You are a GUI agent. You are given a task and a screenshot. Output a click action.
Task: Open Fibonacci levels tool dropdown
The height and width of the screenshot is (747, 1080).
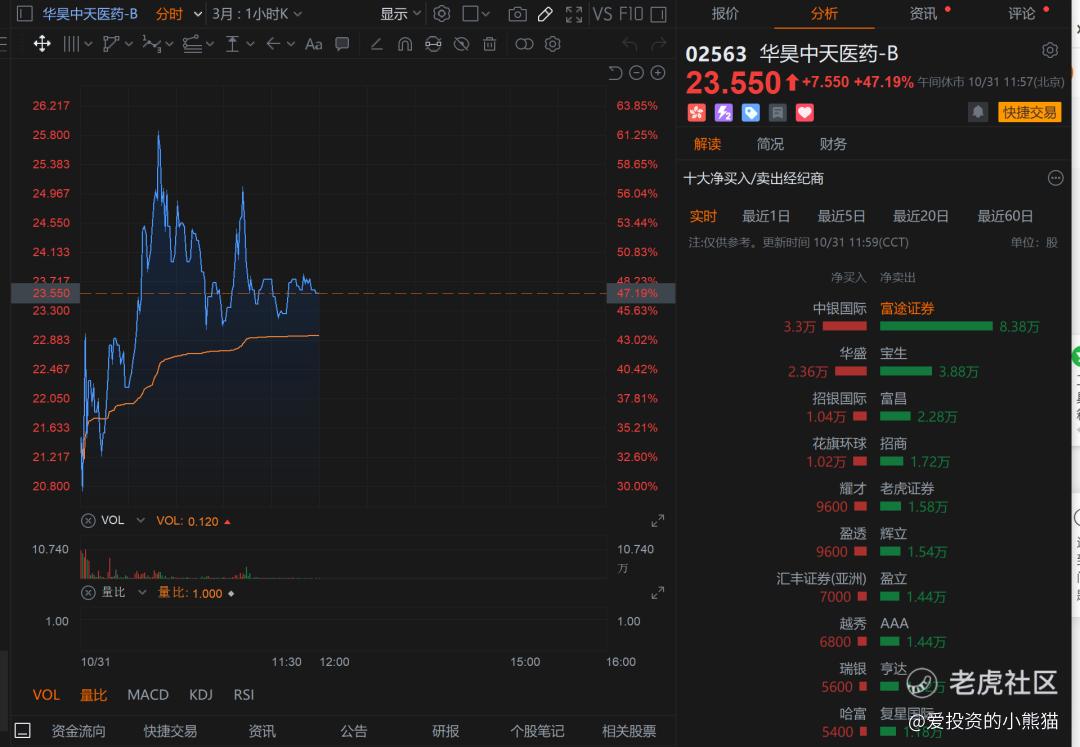click(198, 44)
